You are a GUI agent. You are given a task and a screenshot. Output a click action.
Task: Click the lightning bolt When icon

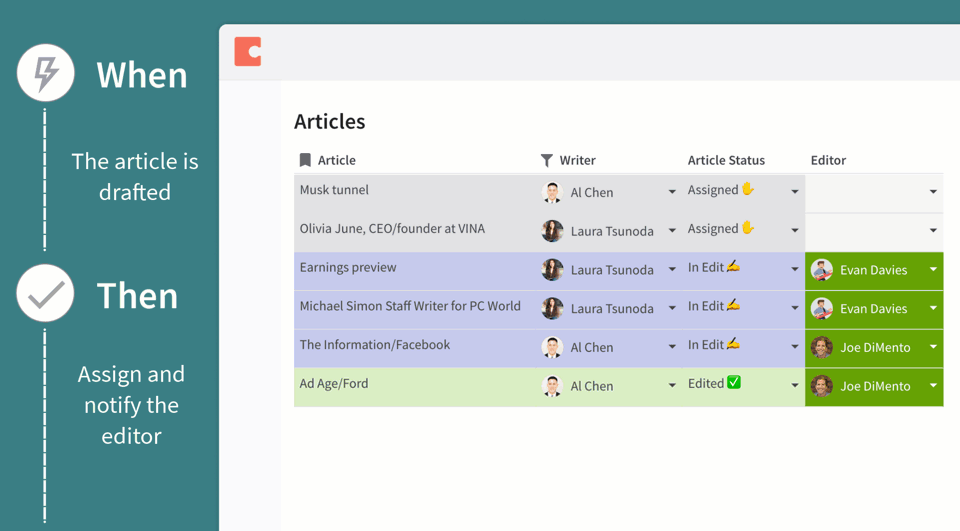(46, 74)
